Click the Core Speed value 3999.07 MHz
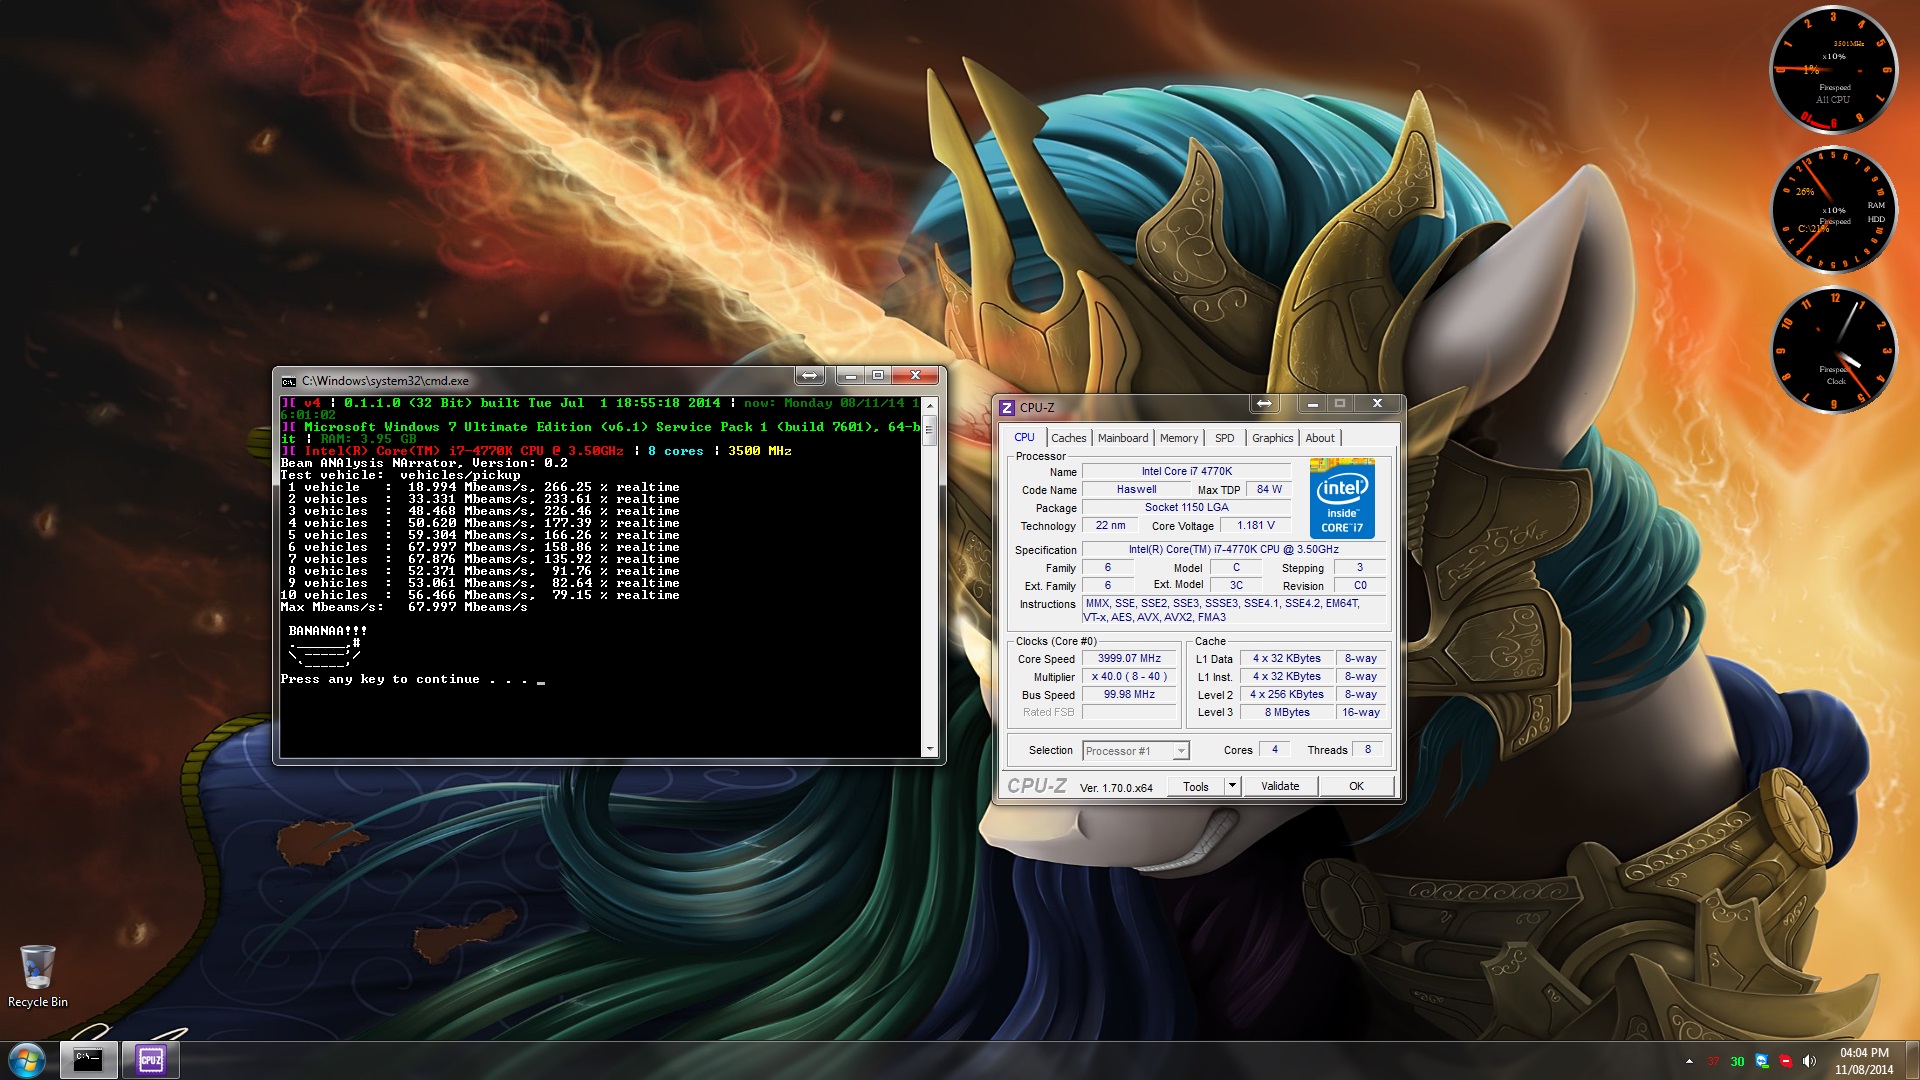The image size is (1920, 1080). 1129,658
